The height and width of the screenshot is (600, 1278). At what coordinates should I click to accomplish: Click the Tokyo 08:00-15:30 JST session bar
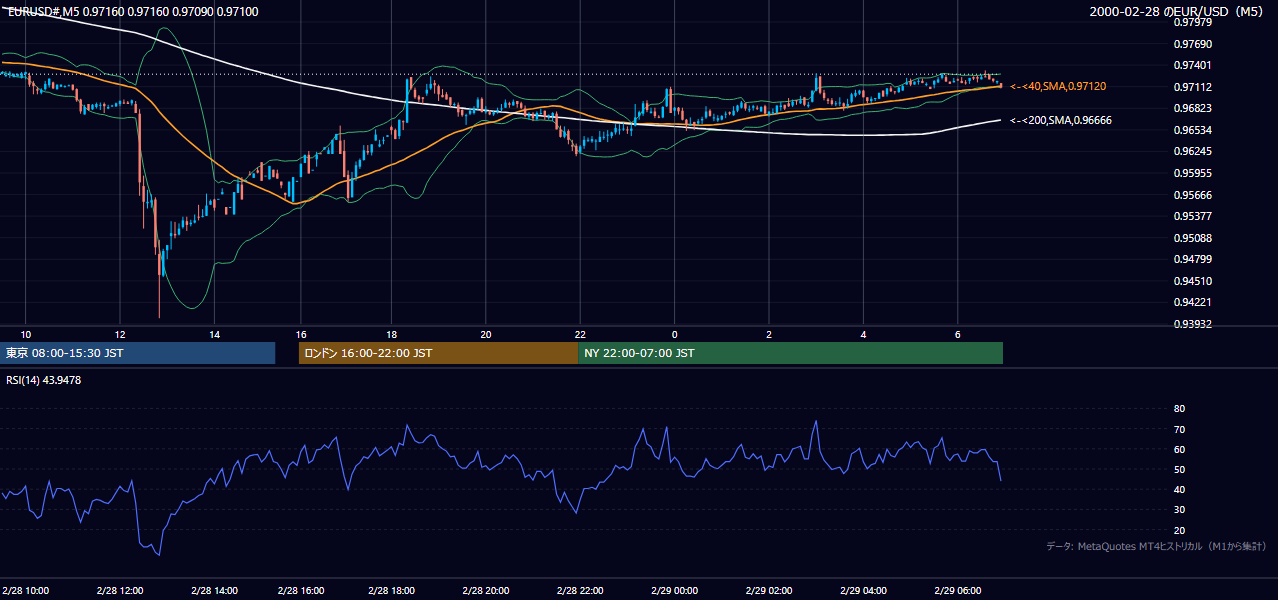pyautogui.click(x=138, y=353)
